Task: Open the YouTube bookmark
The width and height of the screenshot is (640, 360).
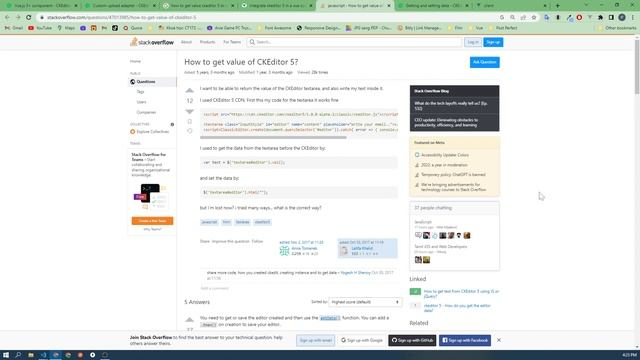Action: (x=40, y=28)
